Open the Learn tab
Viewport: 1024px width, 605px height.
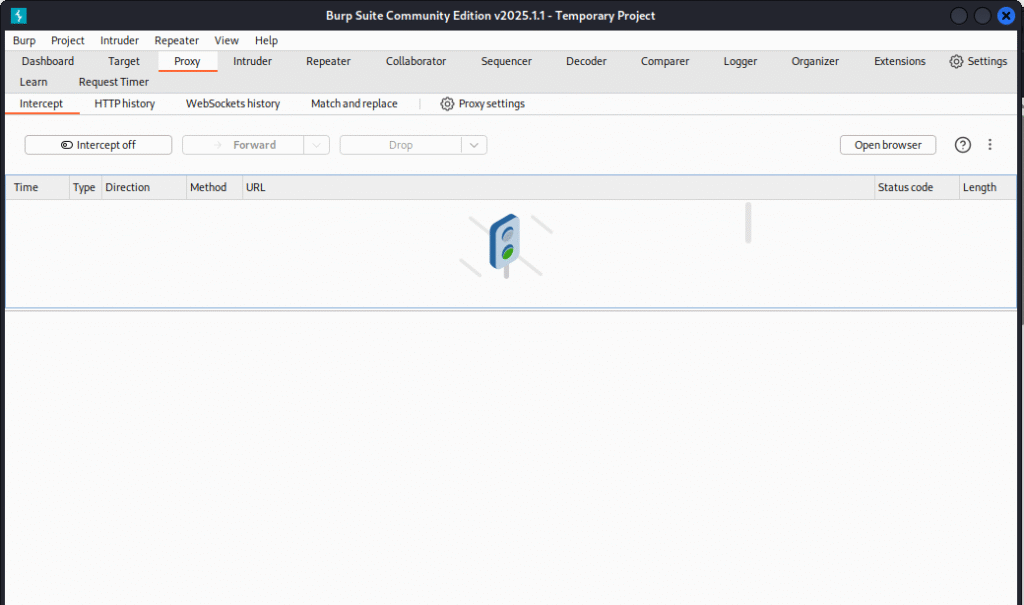[x=33, y=82]
